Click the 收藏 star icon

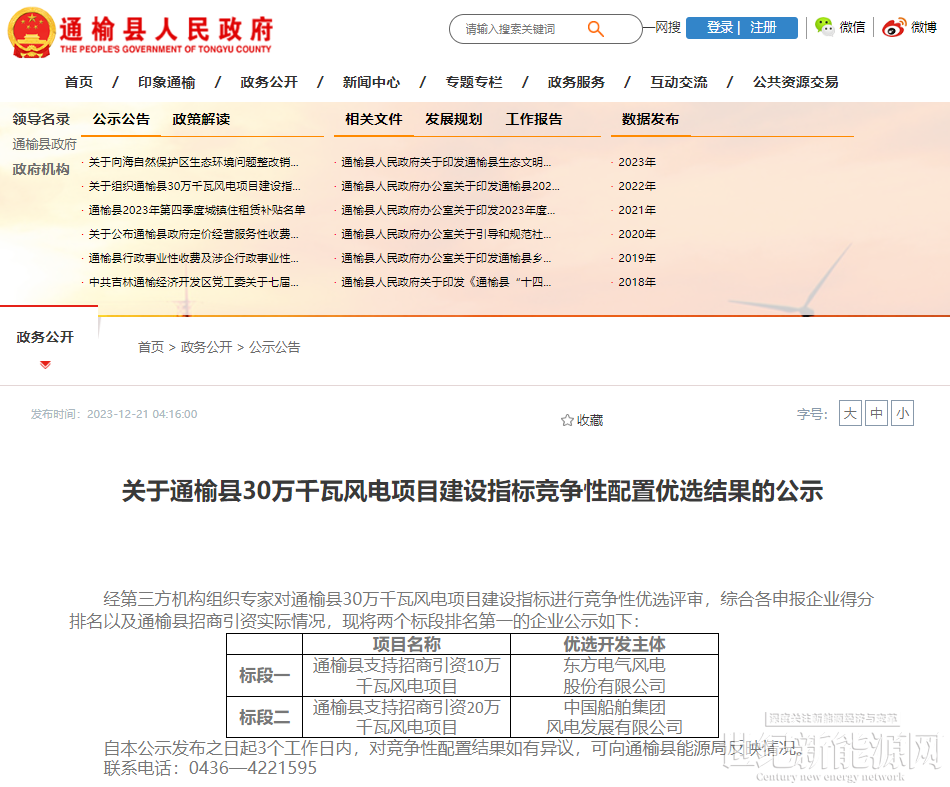(x=567, y=420)
